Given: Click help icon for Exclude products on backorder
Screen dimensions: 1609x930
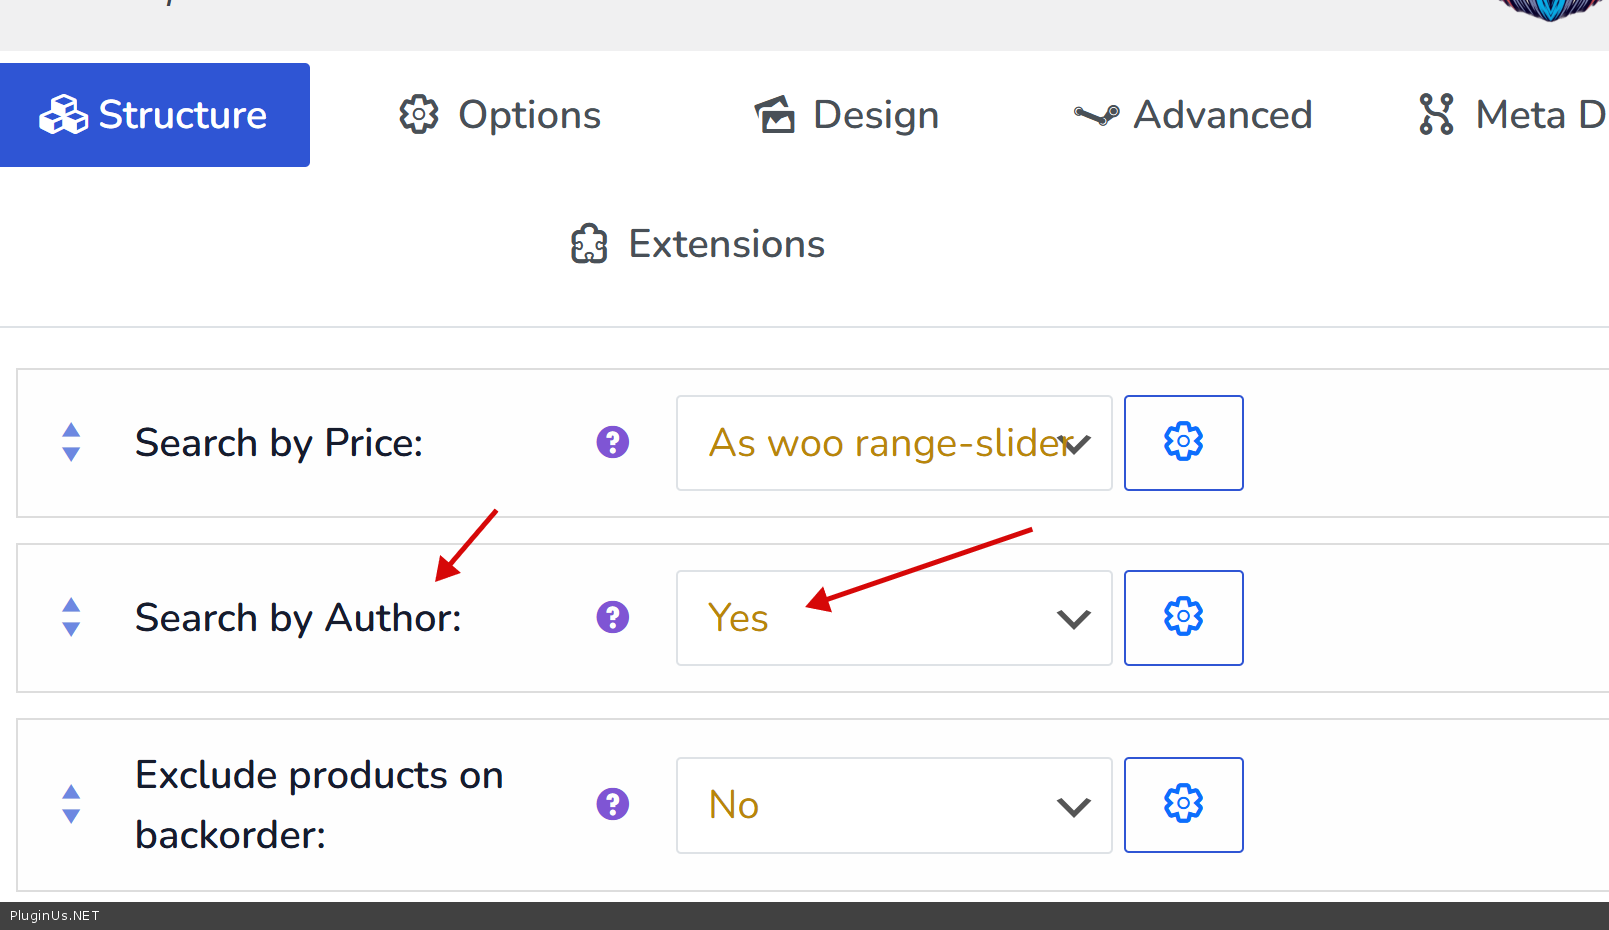Looking at the screenshot, I should 612,804.
